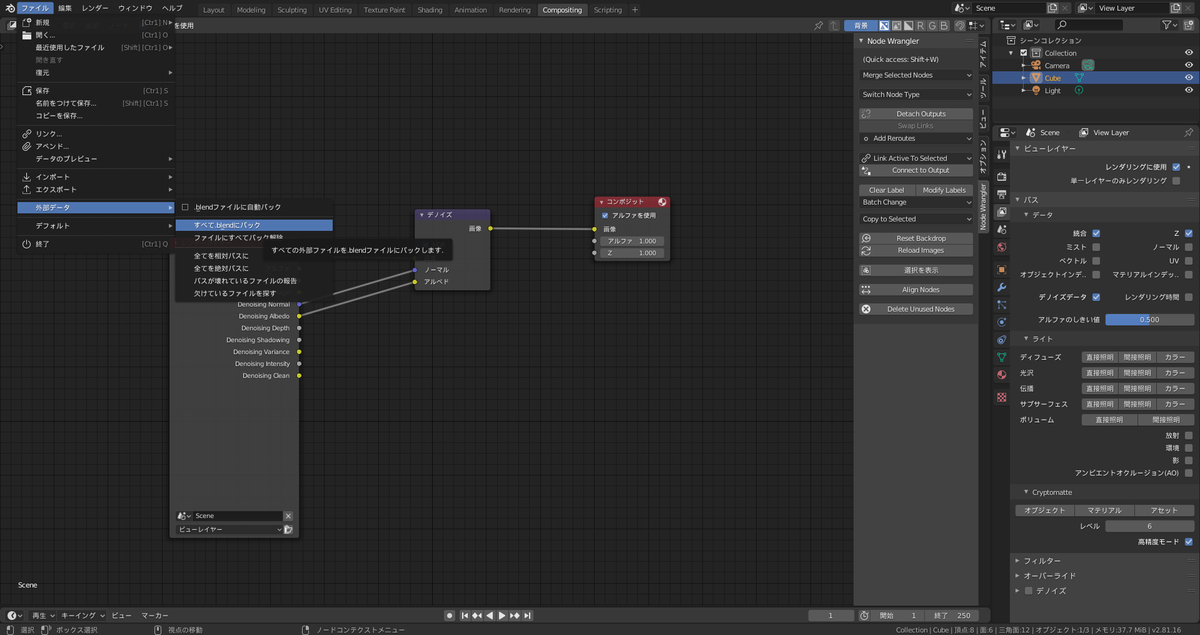Open Switch Node Type dropdown
The height and width of the screenshot is (635, 1200).
coord(916,95)
